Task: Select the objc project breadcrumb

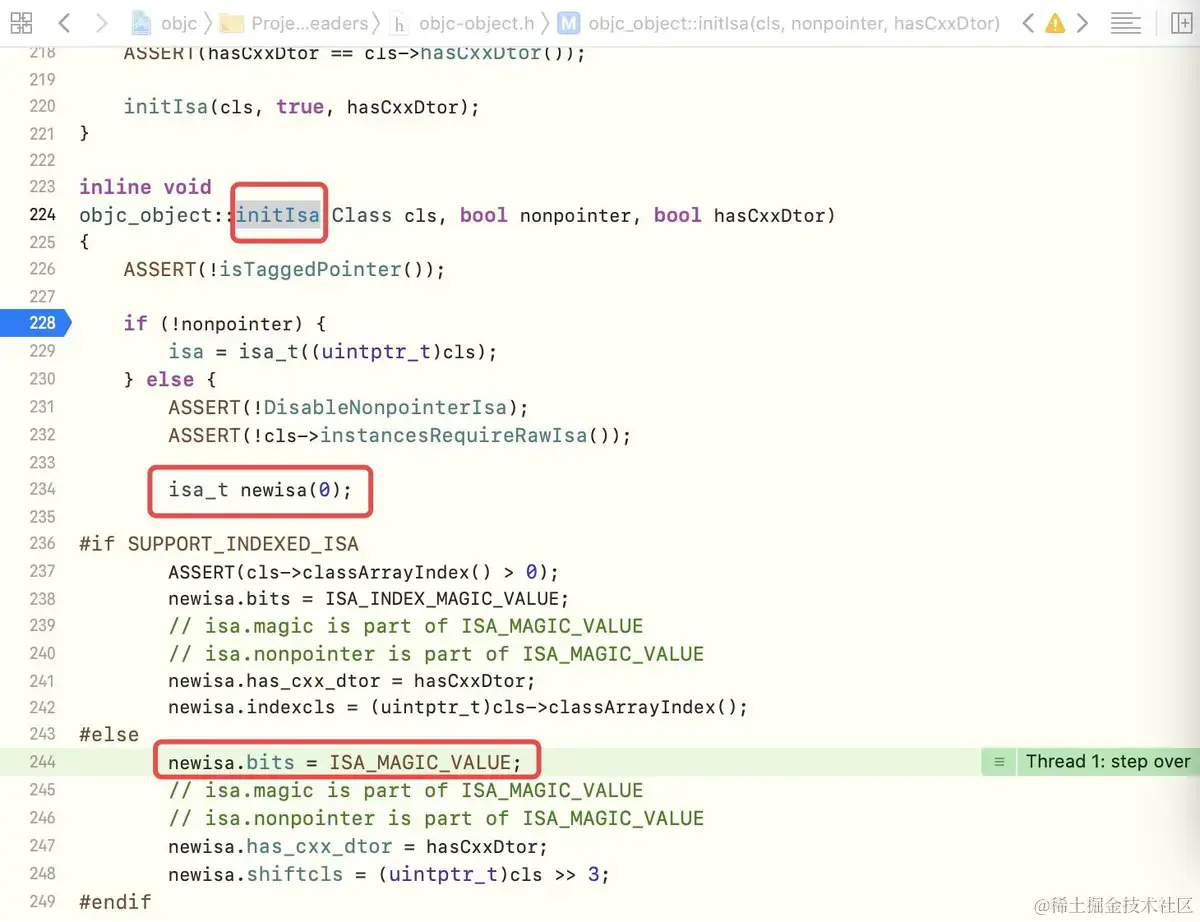Action: [x=166, y=22]
